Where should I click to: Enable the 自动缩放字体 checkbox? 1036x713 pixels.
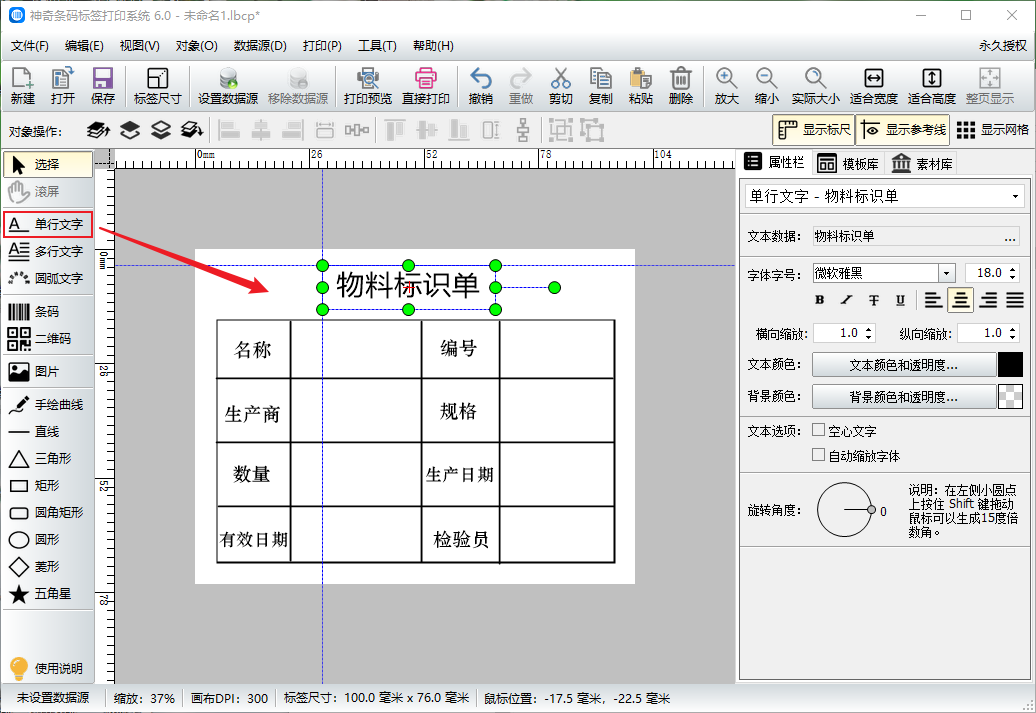click(818, 455)
